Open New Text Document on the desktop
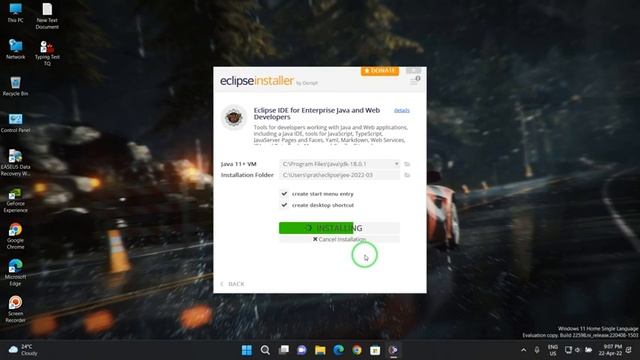 click(47, 16)
